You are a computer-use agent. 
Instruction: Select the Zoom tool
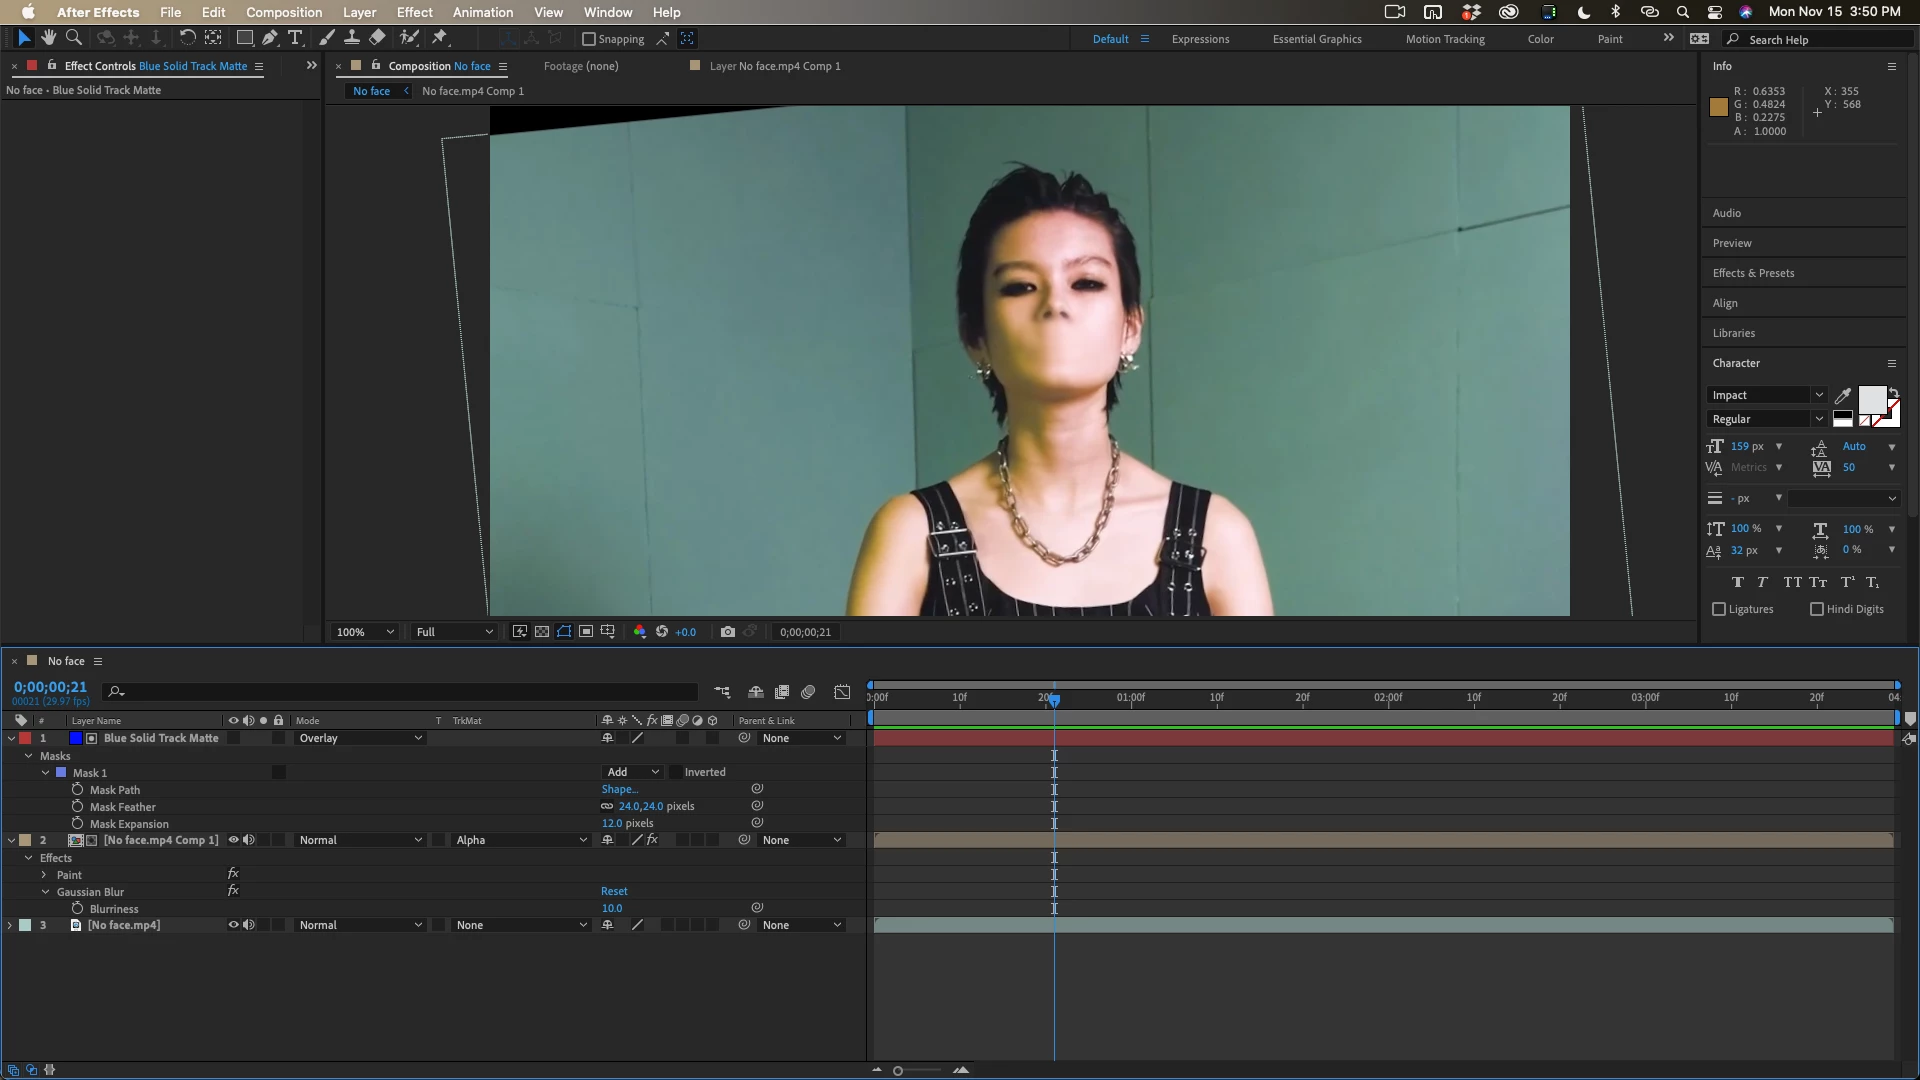73,38
